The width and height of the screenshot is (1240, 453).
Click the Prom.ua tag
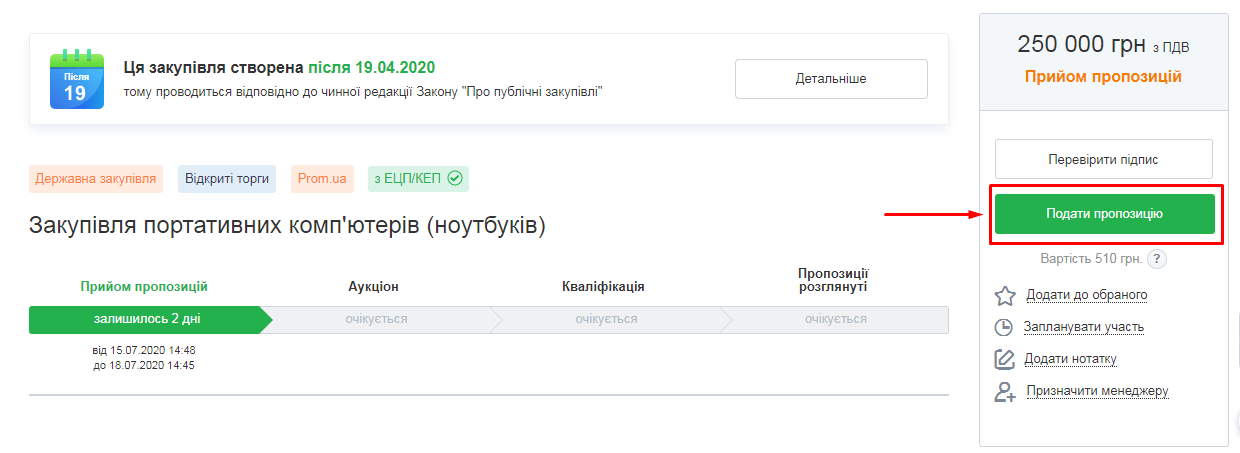click(321, 179)
